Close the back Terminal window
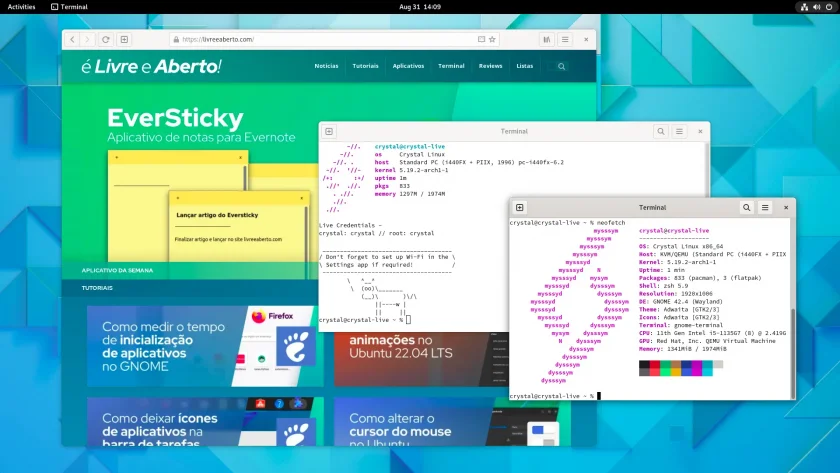 [x=700, y=131]
